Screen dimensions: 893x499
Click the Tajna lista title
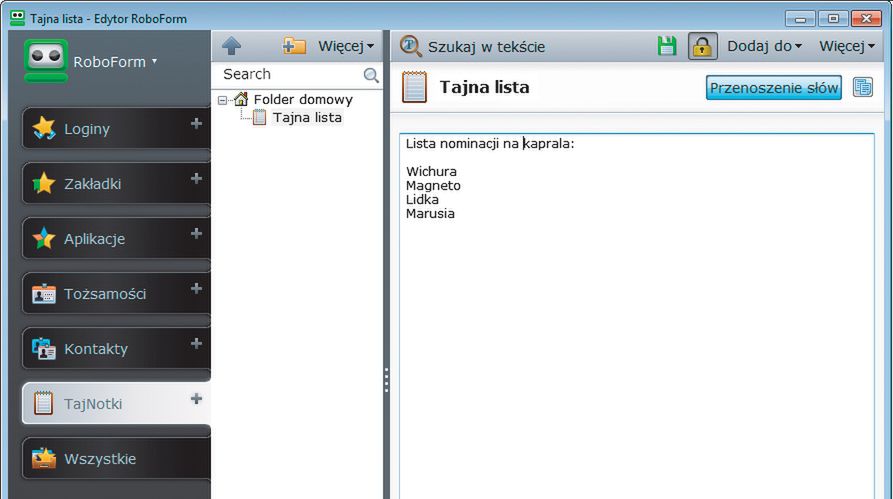coord(485,87)
